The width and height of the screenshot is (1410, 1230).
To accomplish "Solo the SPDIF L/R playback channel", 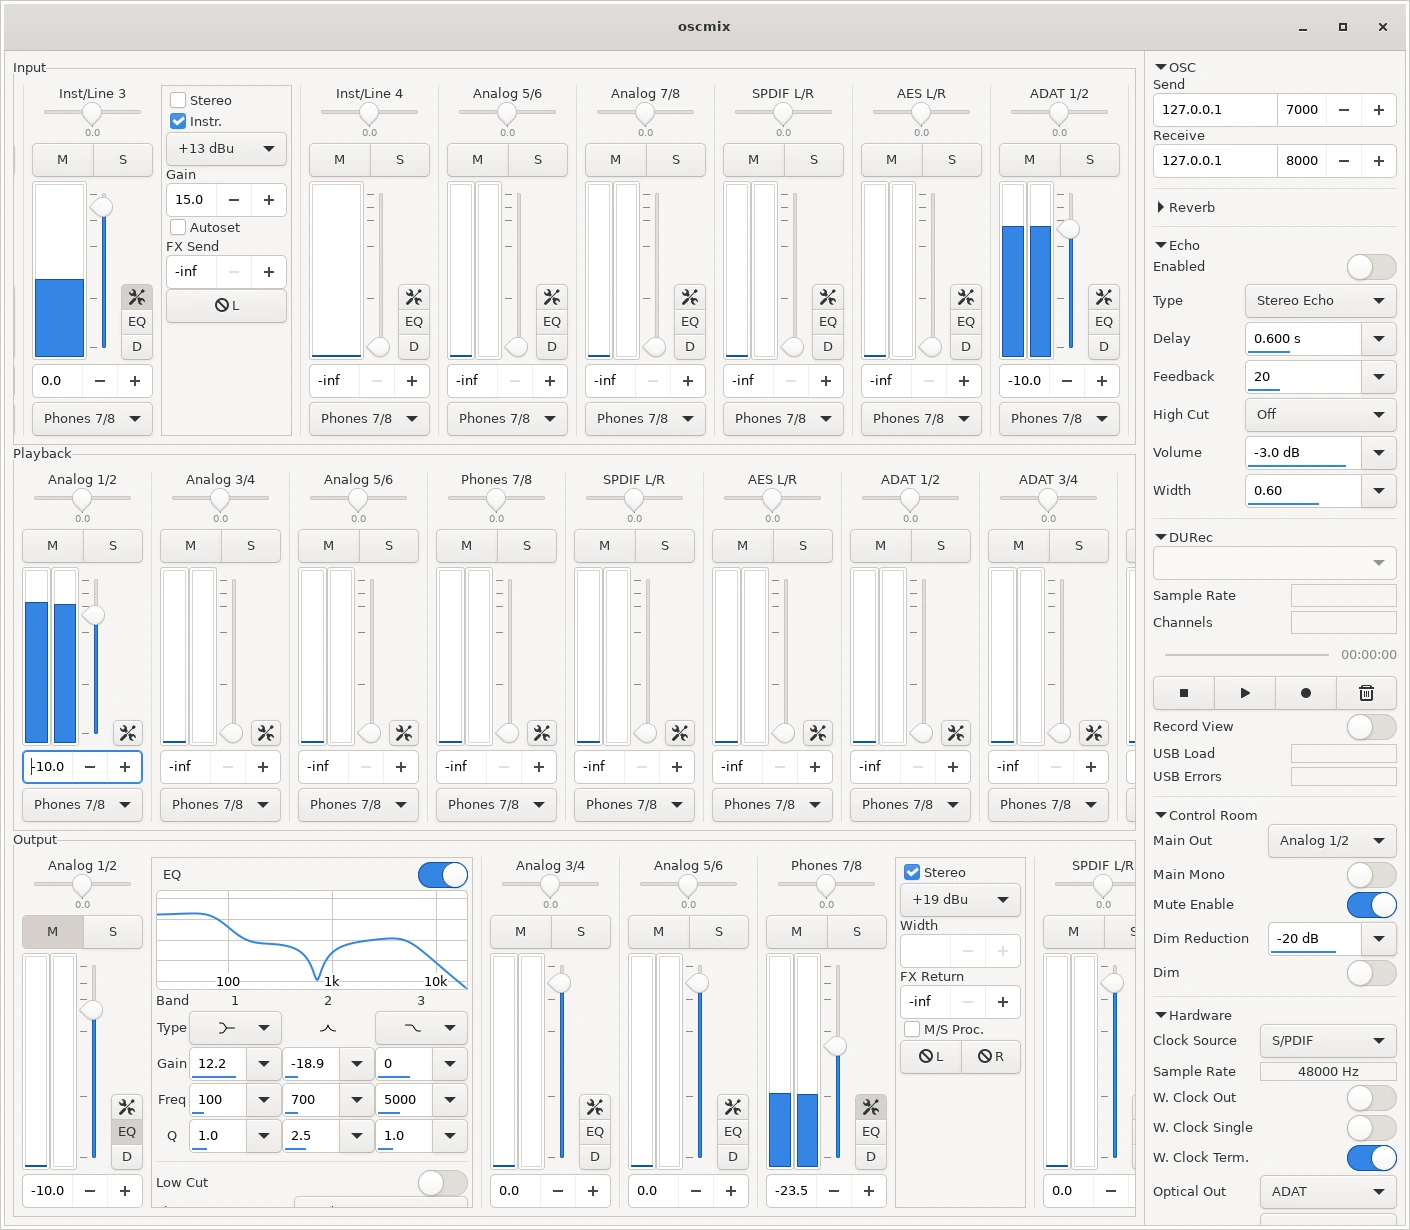I will click(664, 546).
